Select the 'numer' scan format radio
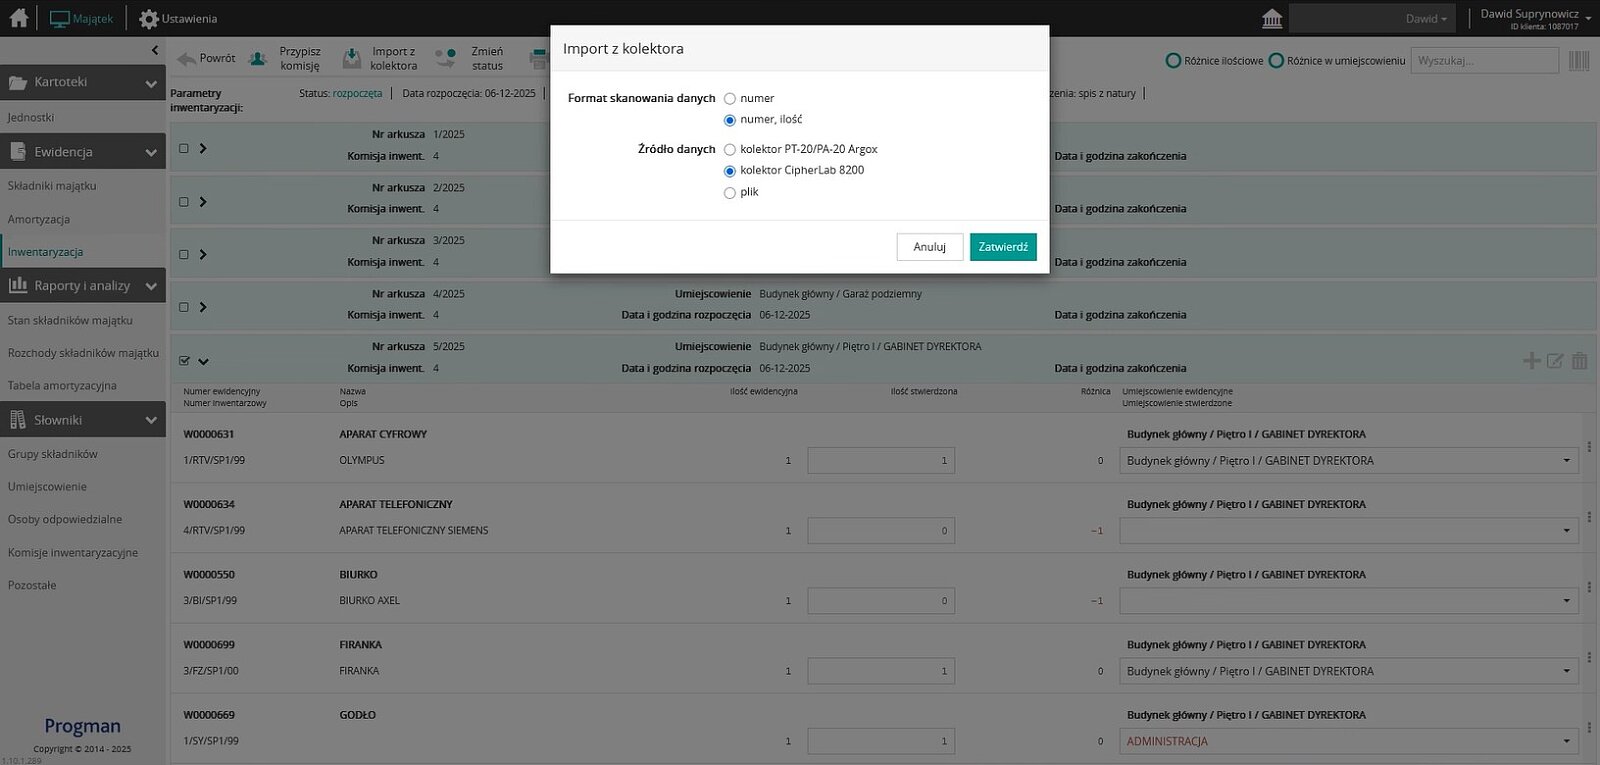The width and height of the screenshot is (1600, 765). [x=730, y=99]
